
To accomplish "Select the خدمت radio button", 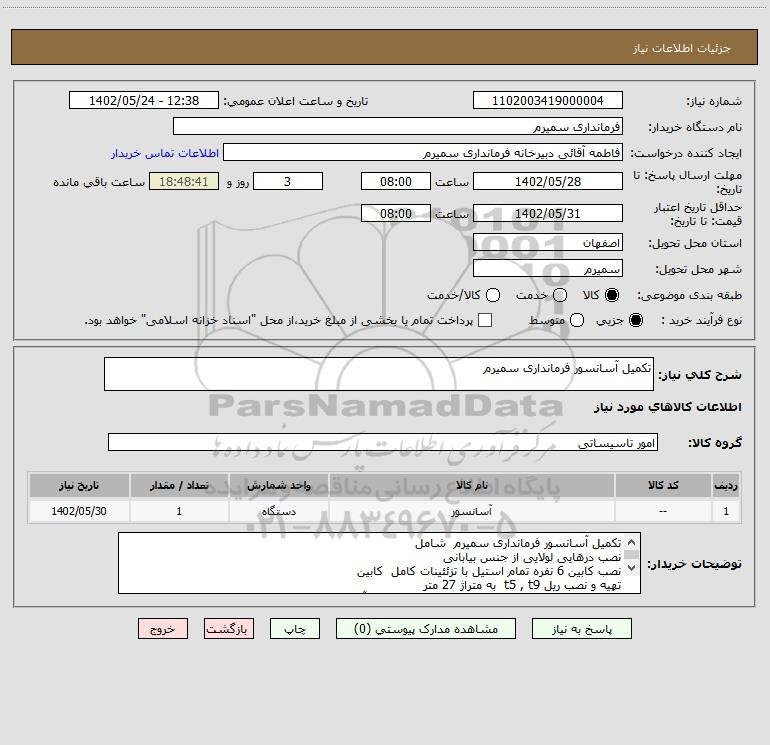I will (560, 295).
